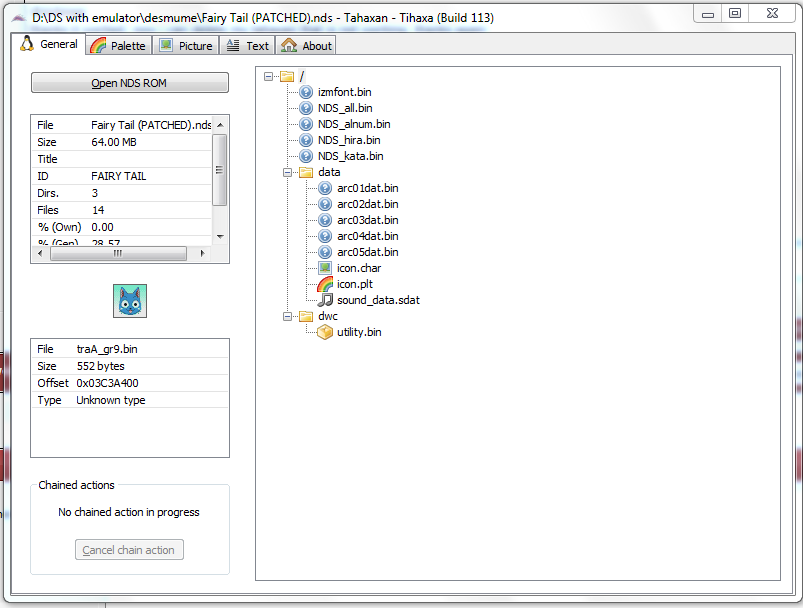Select arc01dat.bin in the tree

(x=367, y=188)
